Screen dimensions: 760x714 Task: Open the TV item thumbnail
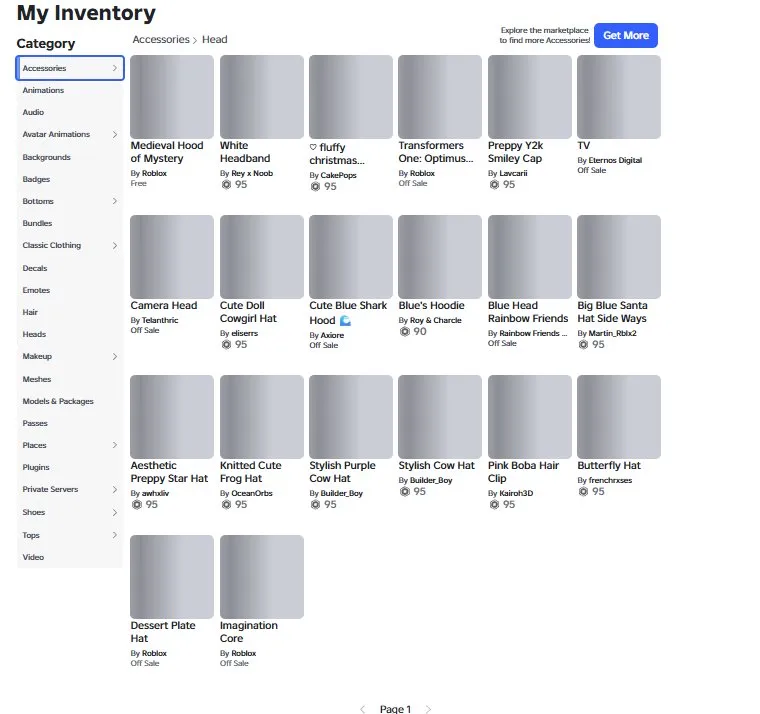619,96
